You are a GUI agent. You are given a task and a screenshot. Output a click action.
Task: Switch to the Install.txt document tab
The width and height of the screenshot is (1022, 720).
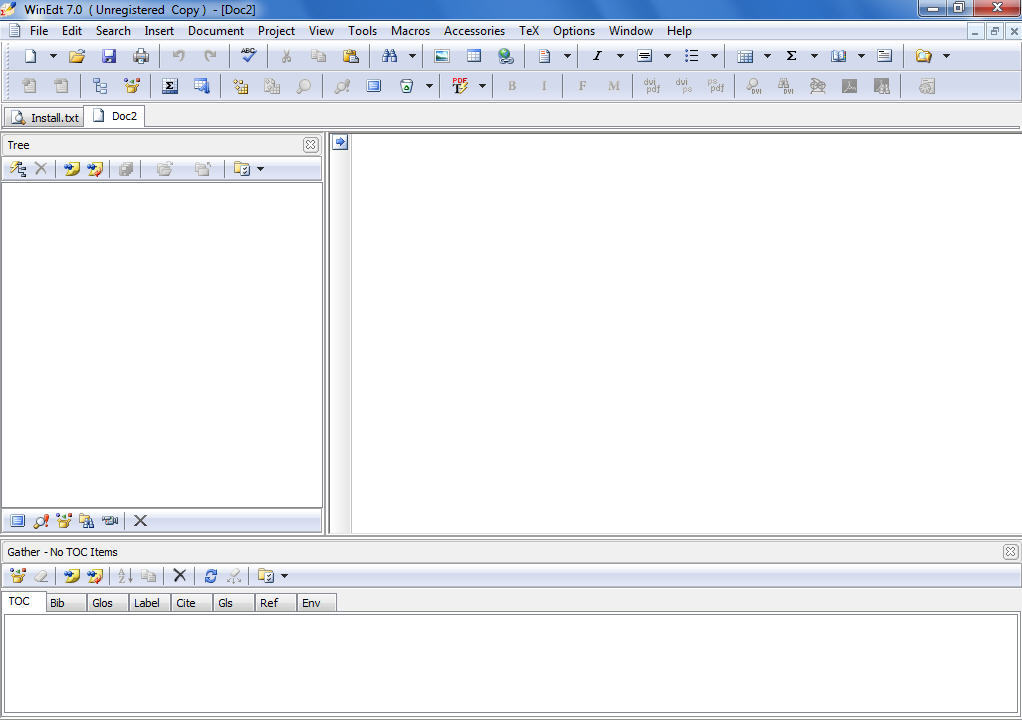[44, 117]
